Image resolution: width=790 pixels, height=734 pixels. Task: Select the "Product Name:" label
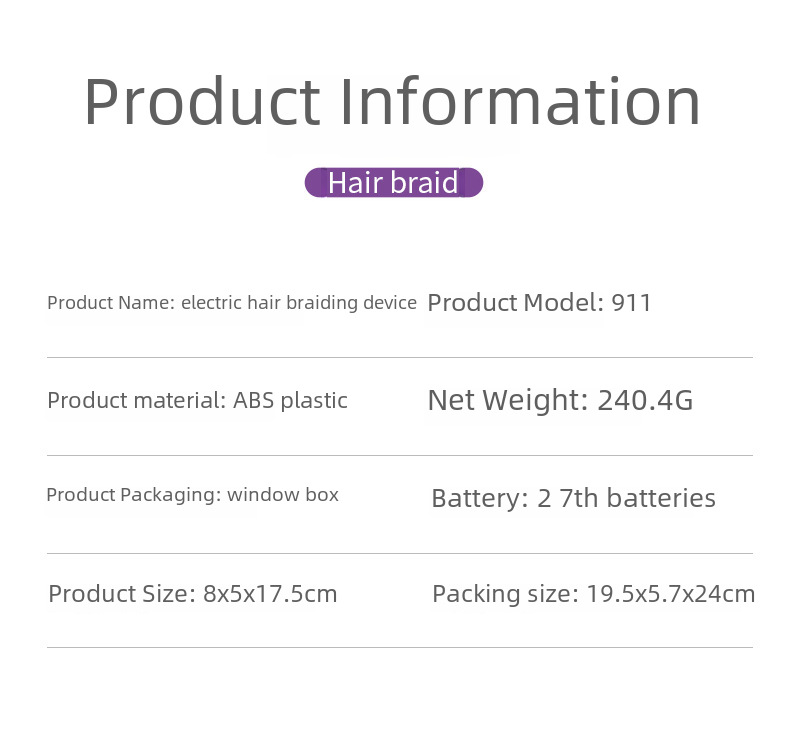111,303
